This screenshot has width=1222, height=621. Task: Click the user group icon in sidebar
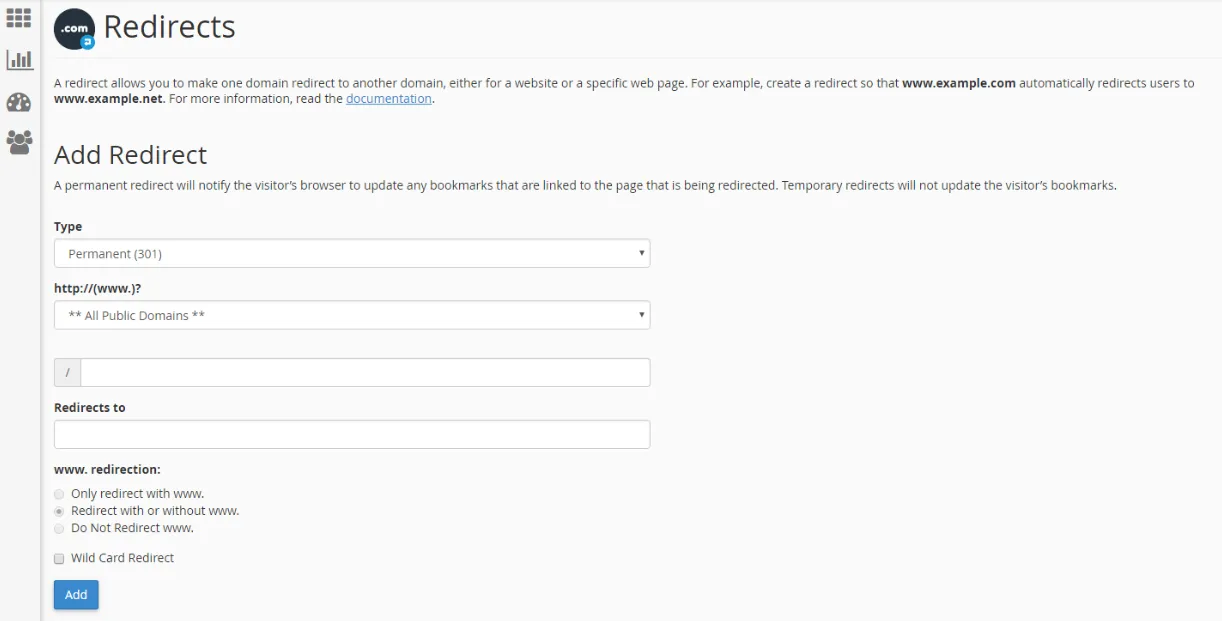(x=18, y=143)
